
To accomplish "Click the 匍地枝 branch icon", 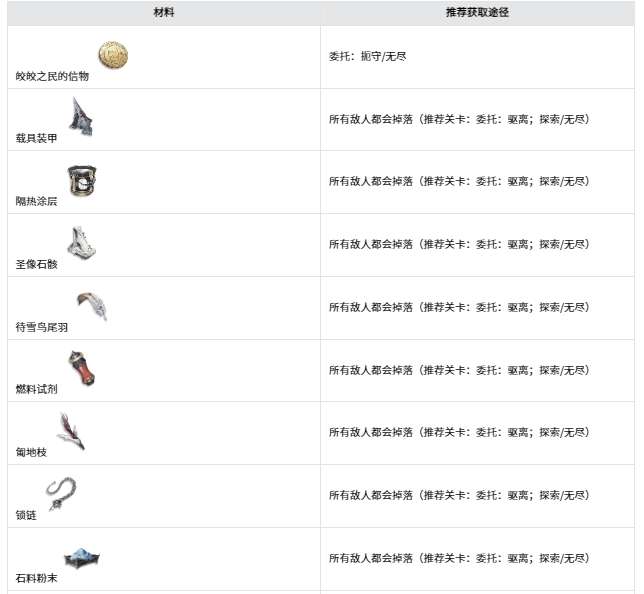I will click(71, 431).
